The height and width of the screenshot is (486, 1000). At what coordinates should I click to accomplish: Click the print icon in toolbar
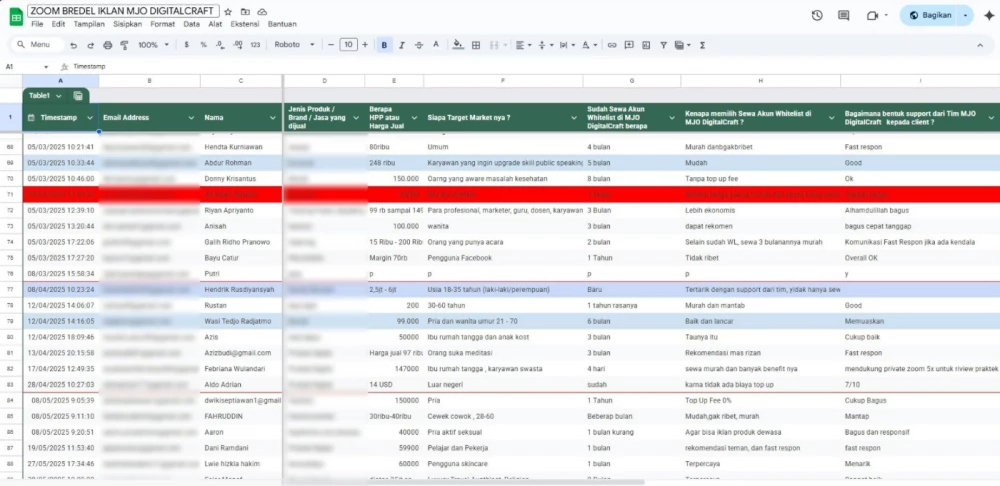click(x=108, y=45)
